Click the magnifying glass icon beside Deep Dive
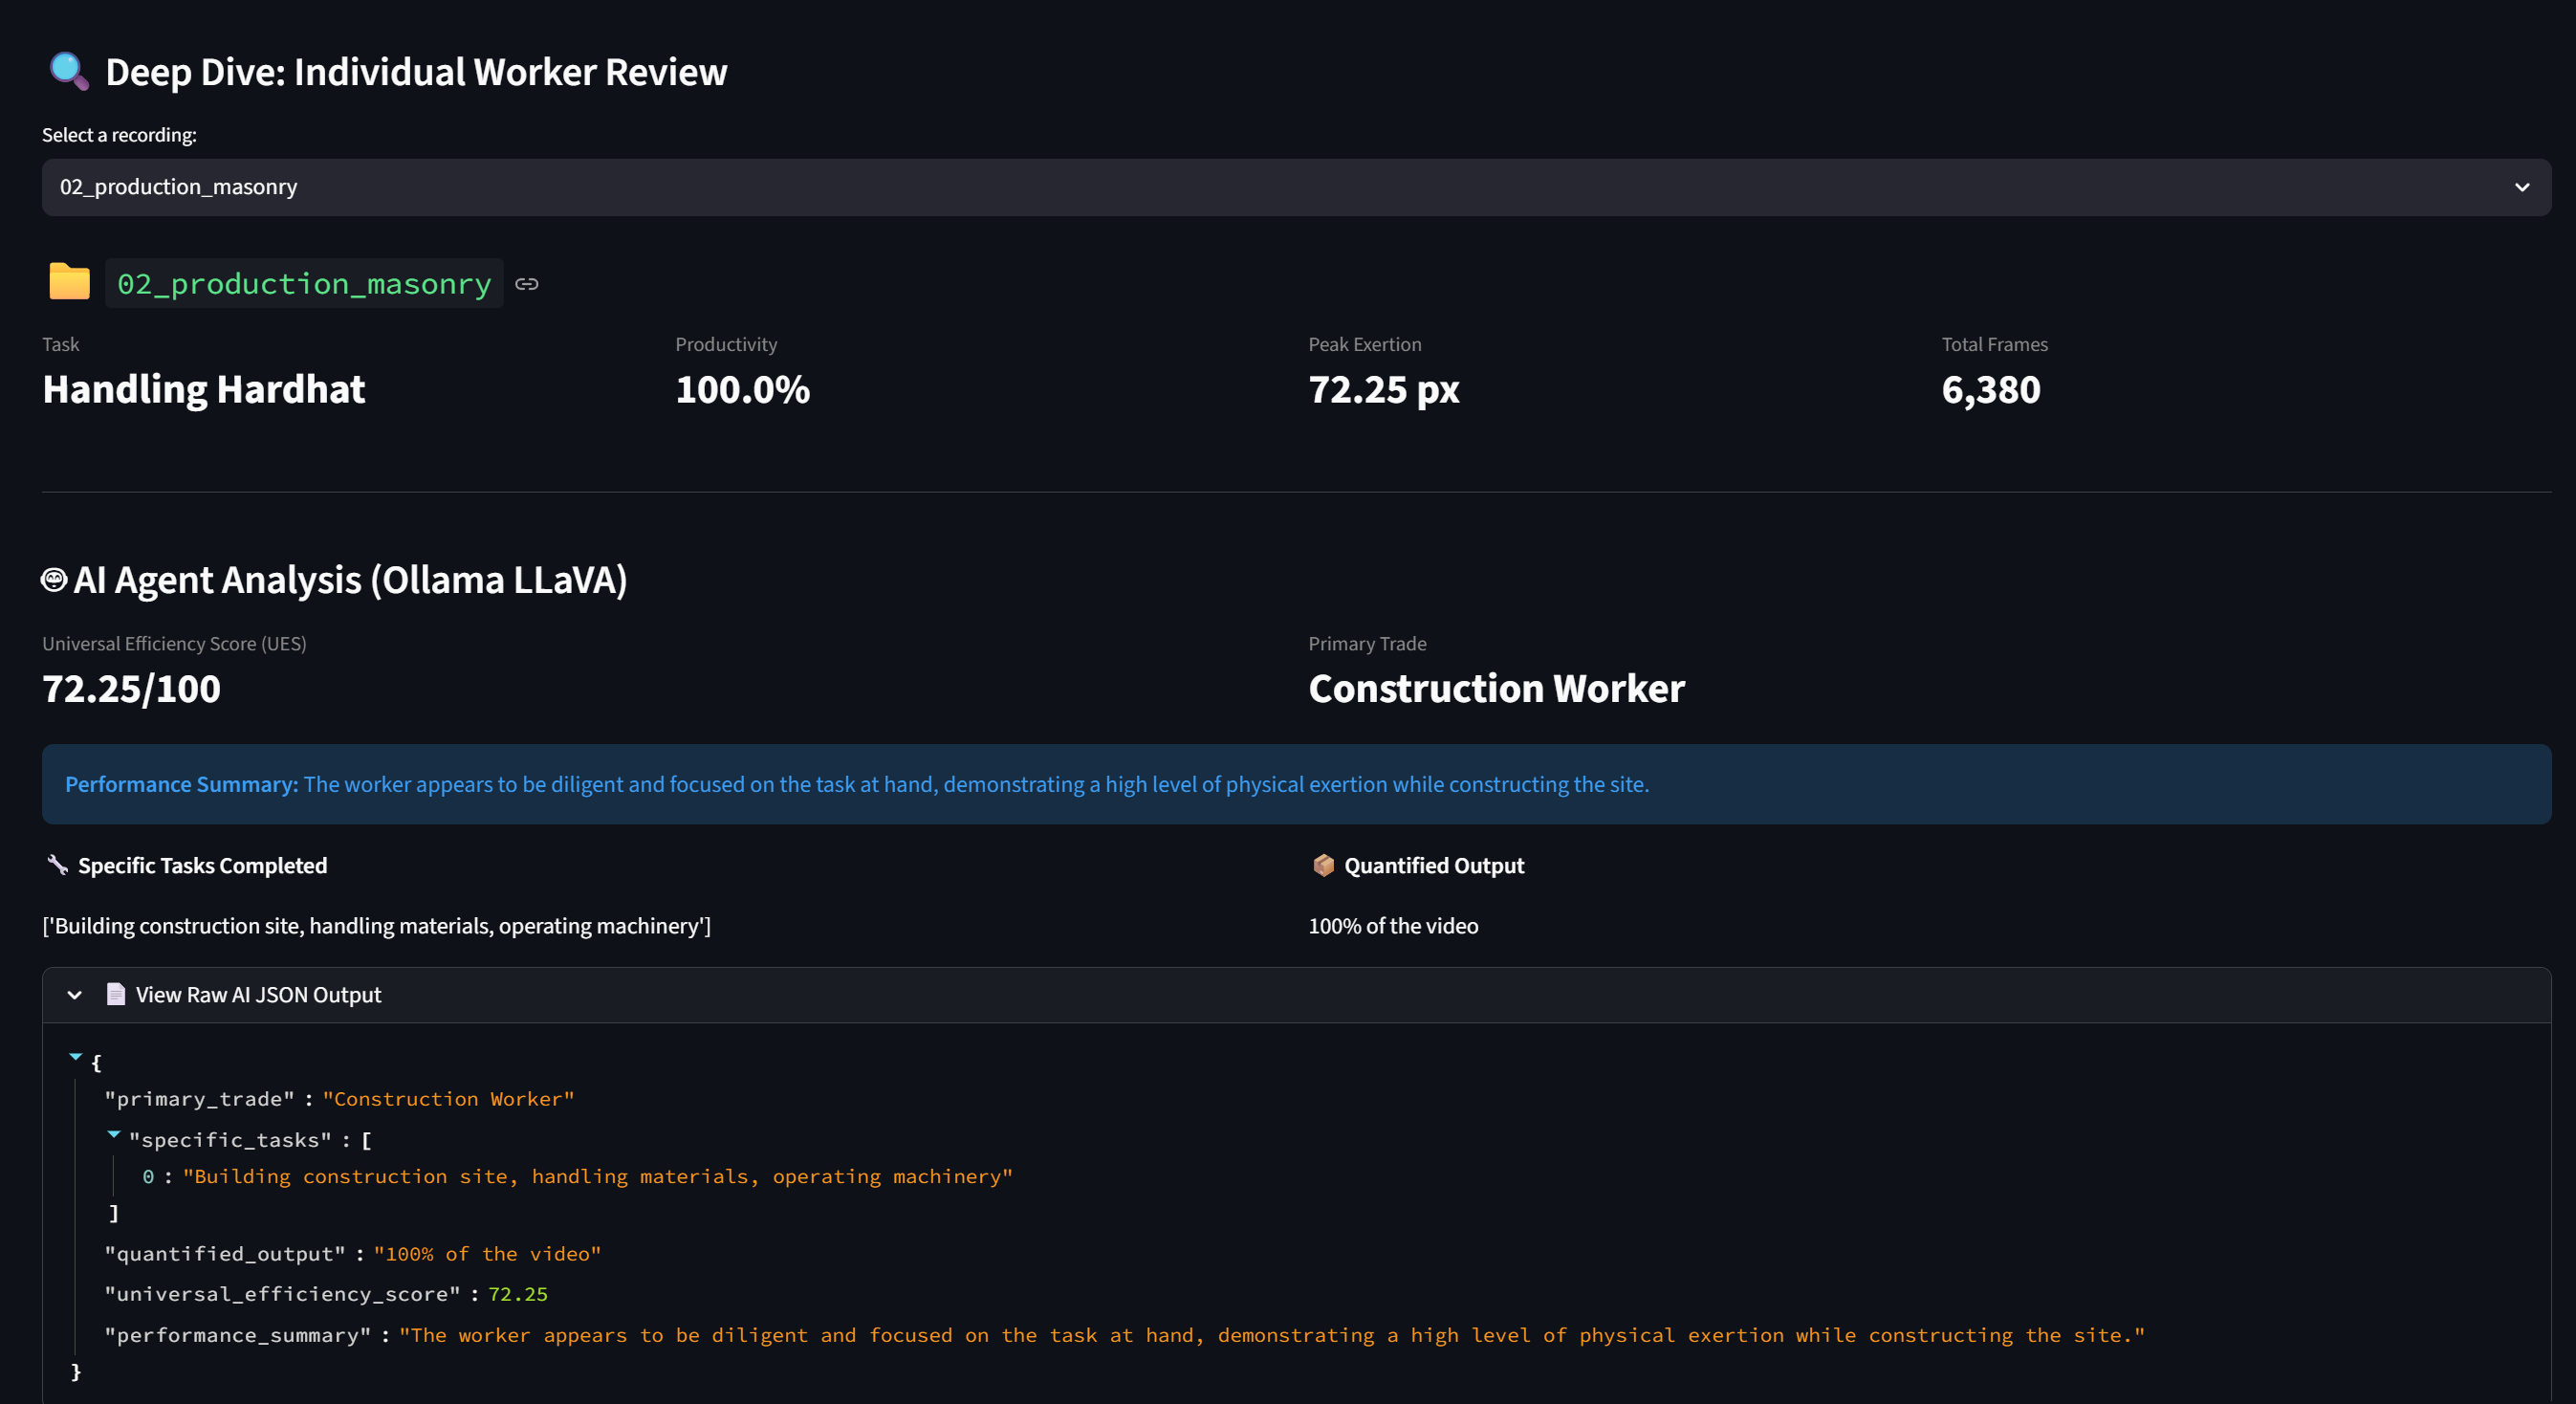This screenshot has height=1404, width=2576. (69, 72)
